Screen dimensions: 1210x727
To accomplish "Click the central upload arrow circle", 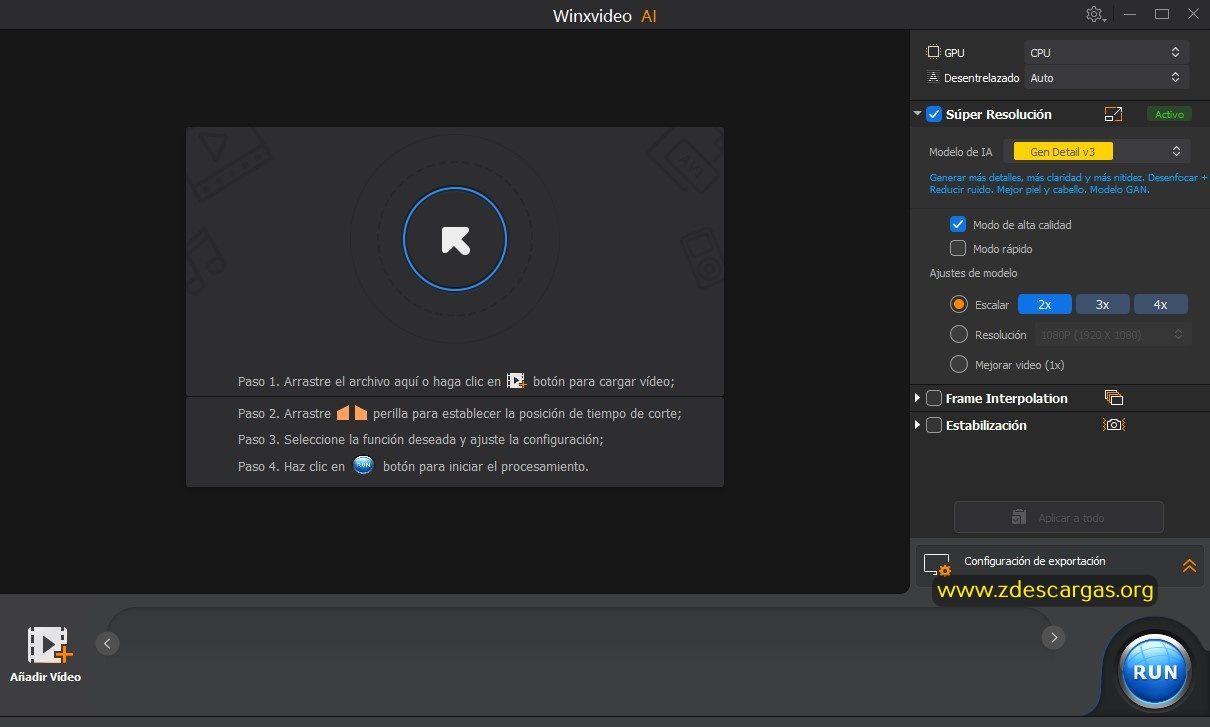I will (x=455, y=239).
